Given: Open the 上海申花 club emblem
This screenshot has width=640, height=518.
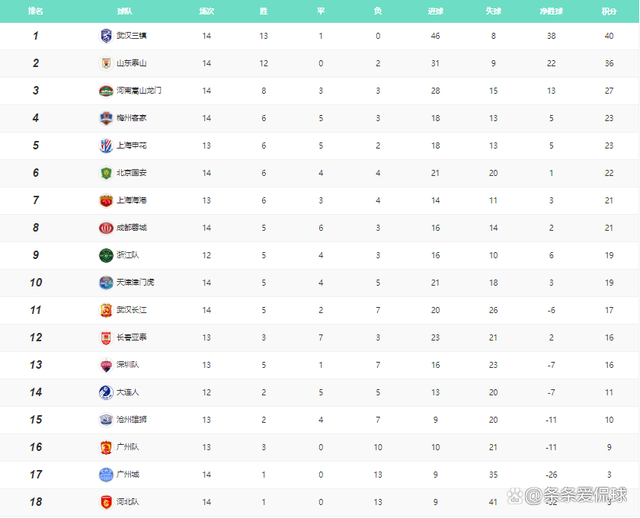Looking at the screenshot, I should (x=106, y=145).
